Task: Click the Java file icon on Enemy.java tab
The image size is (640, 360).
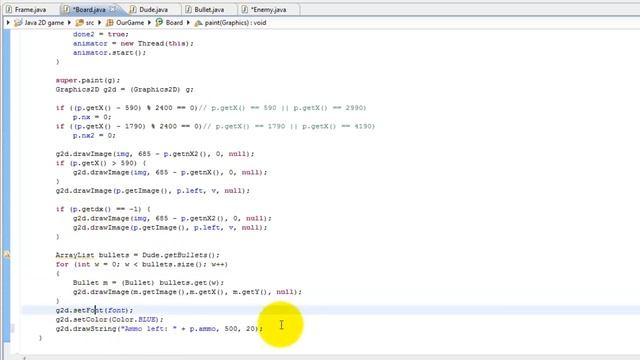Action: pyautogui.click(x=244, y=9)
